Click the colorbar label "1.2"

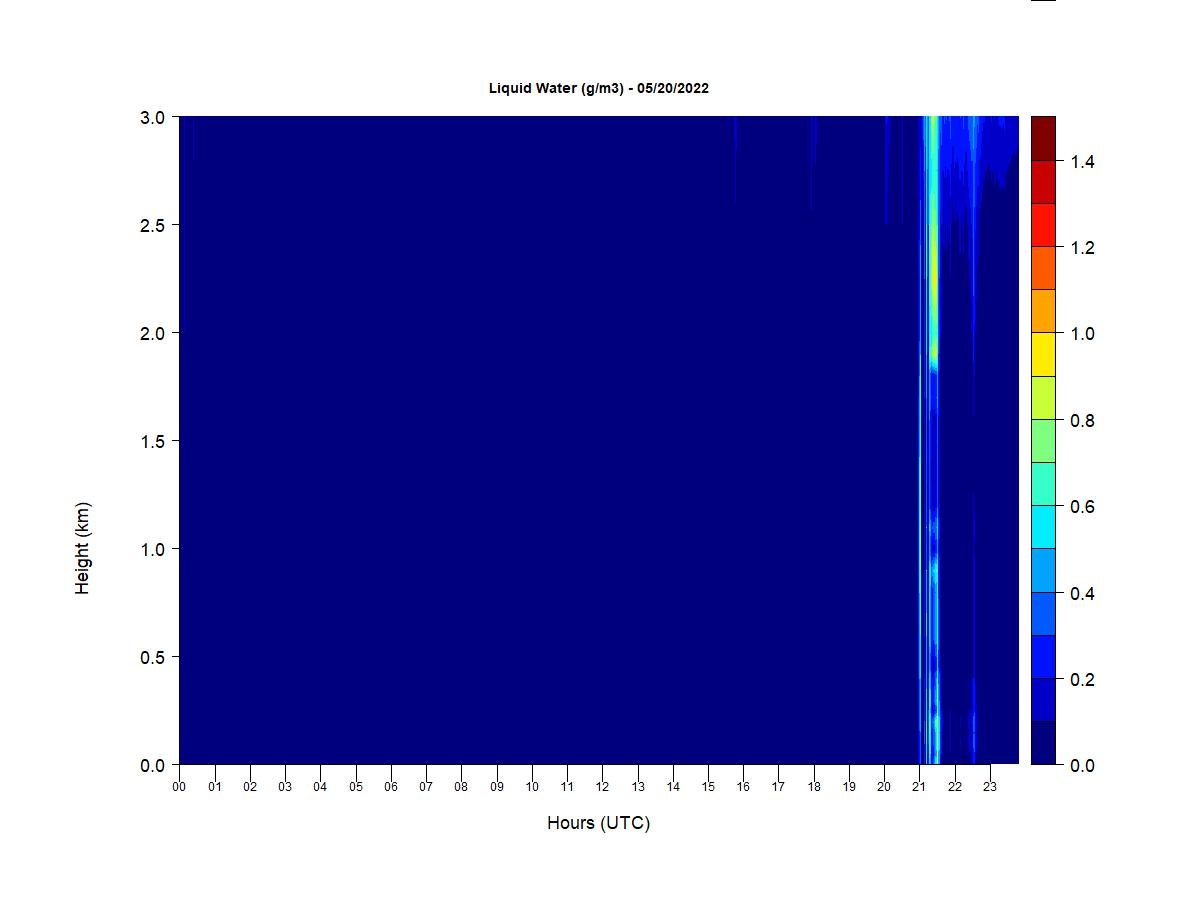coord(1082,248)
